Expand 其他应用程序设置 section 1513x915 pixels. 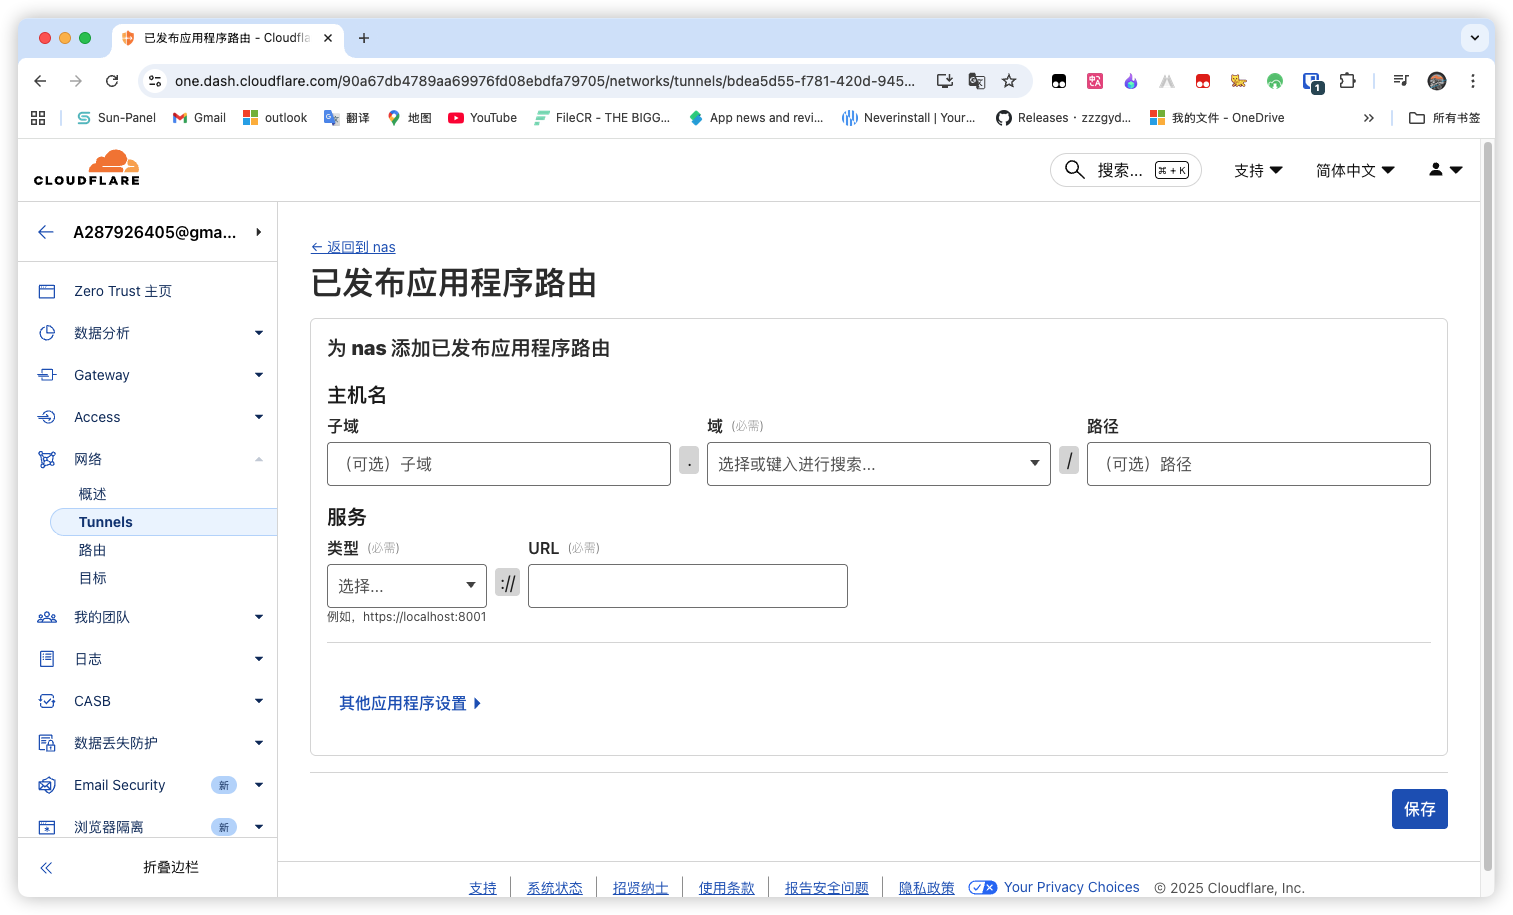[410, 703]
